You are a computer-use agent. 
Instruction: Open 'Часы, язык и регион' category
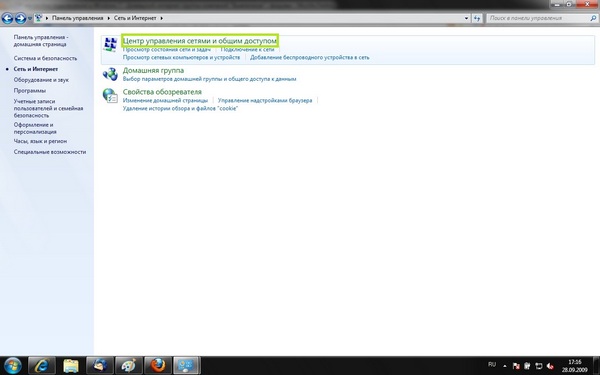point(40,141)
